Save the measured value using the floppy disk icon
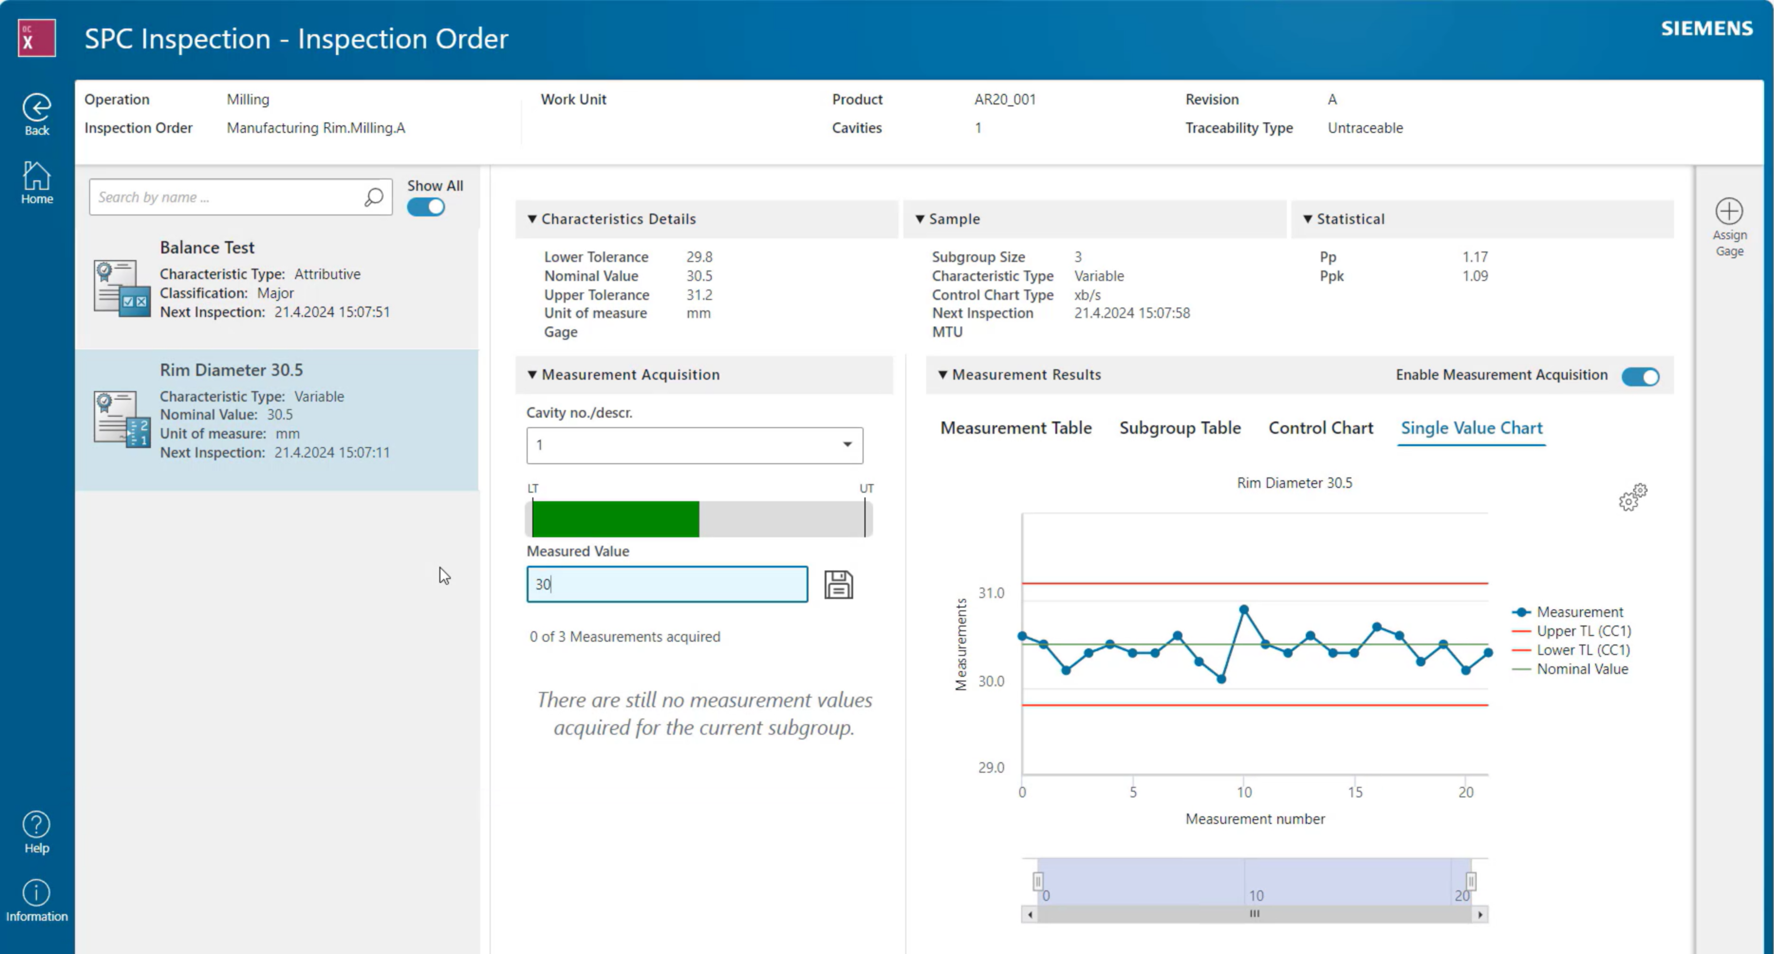 pos(838,584)
